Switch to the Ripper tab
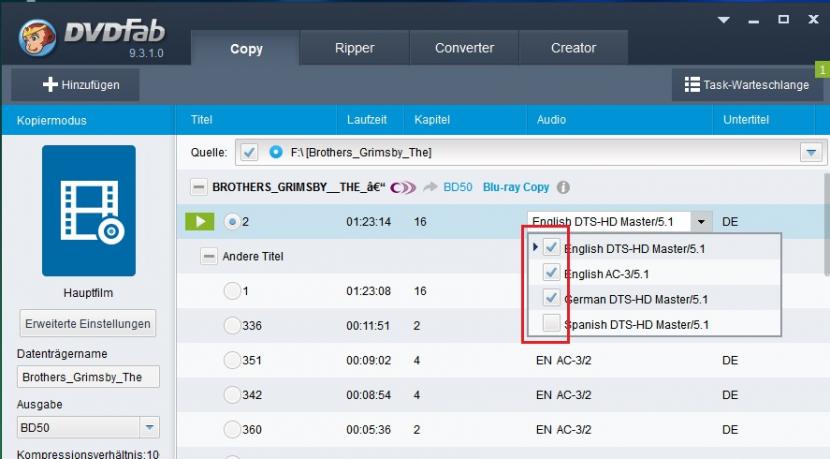830x459 pixels. point(354,48)
